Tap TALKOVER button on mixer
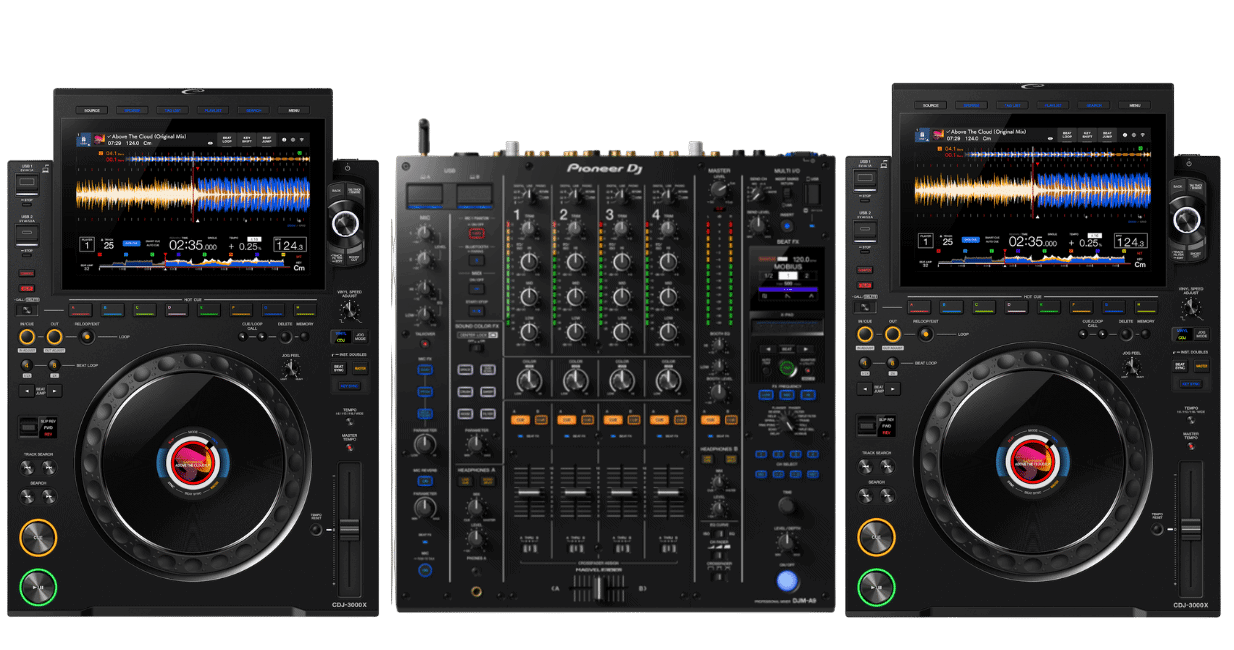Image resolution: width=1234 pixels, height=650 pixels. [425, 345]
